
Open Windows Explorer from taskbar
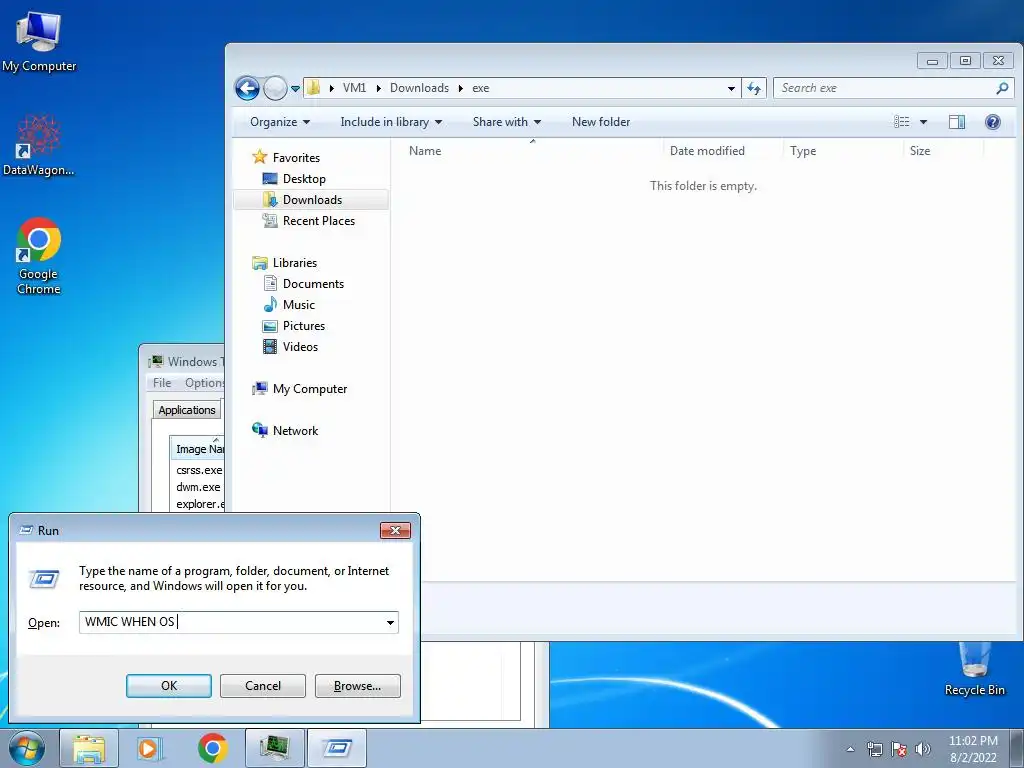[89, 748]
